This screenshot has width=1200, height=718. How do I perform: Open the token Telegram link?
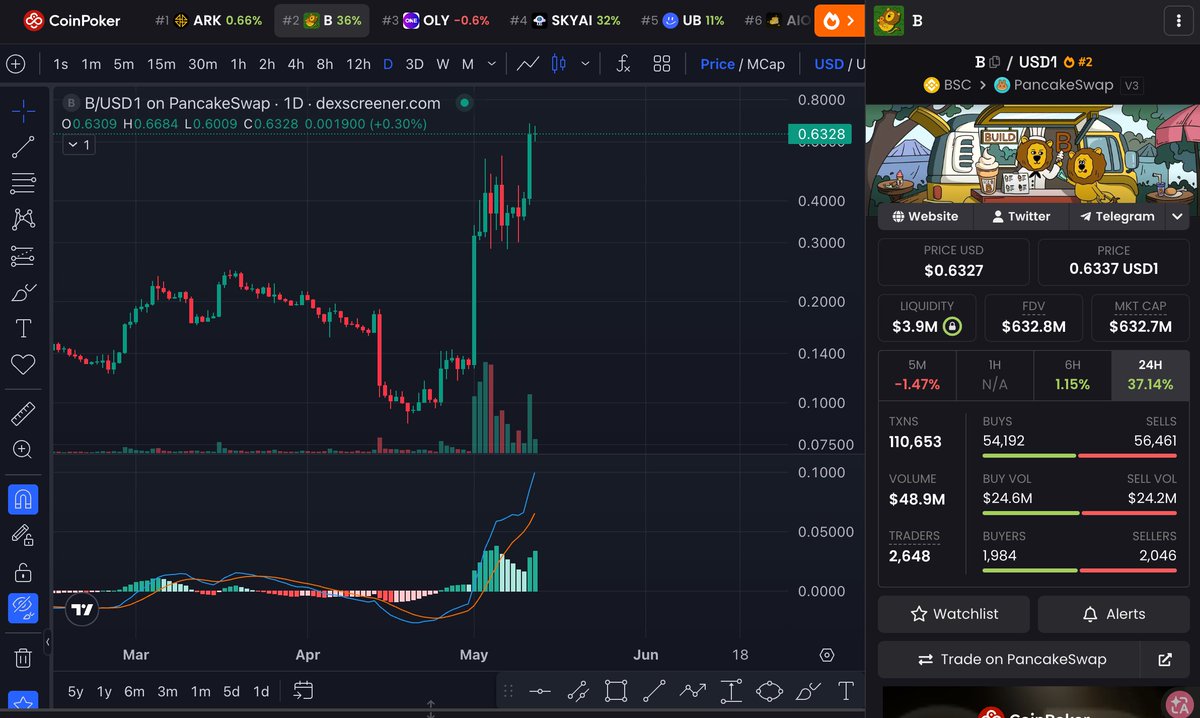click(1117, 216)
